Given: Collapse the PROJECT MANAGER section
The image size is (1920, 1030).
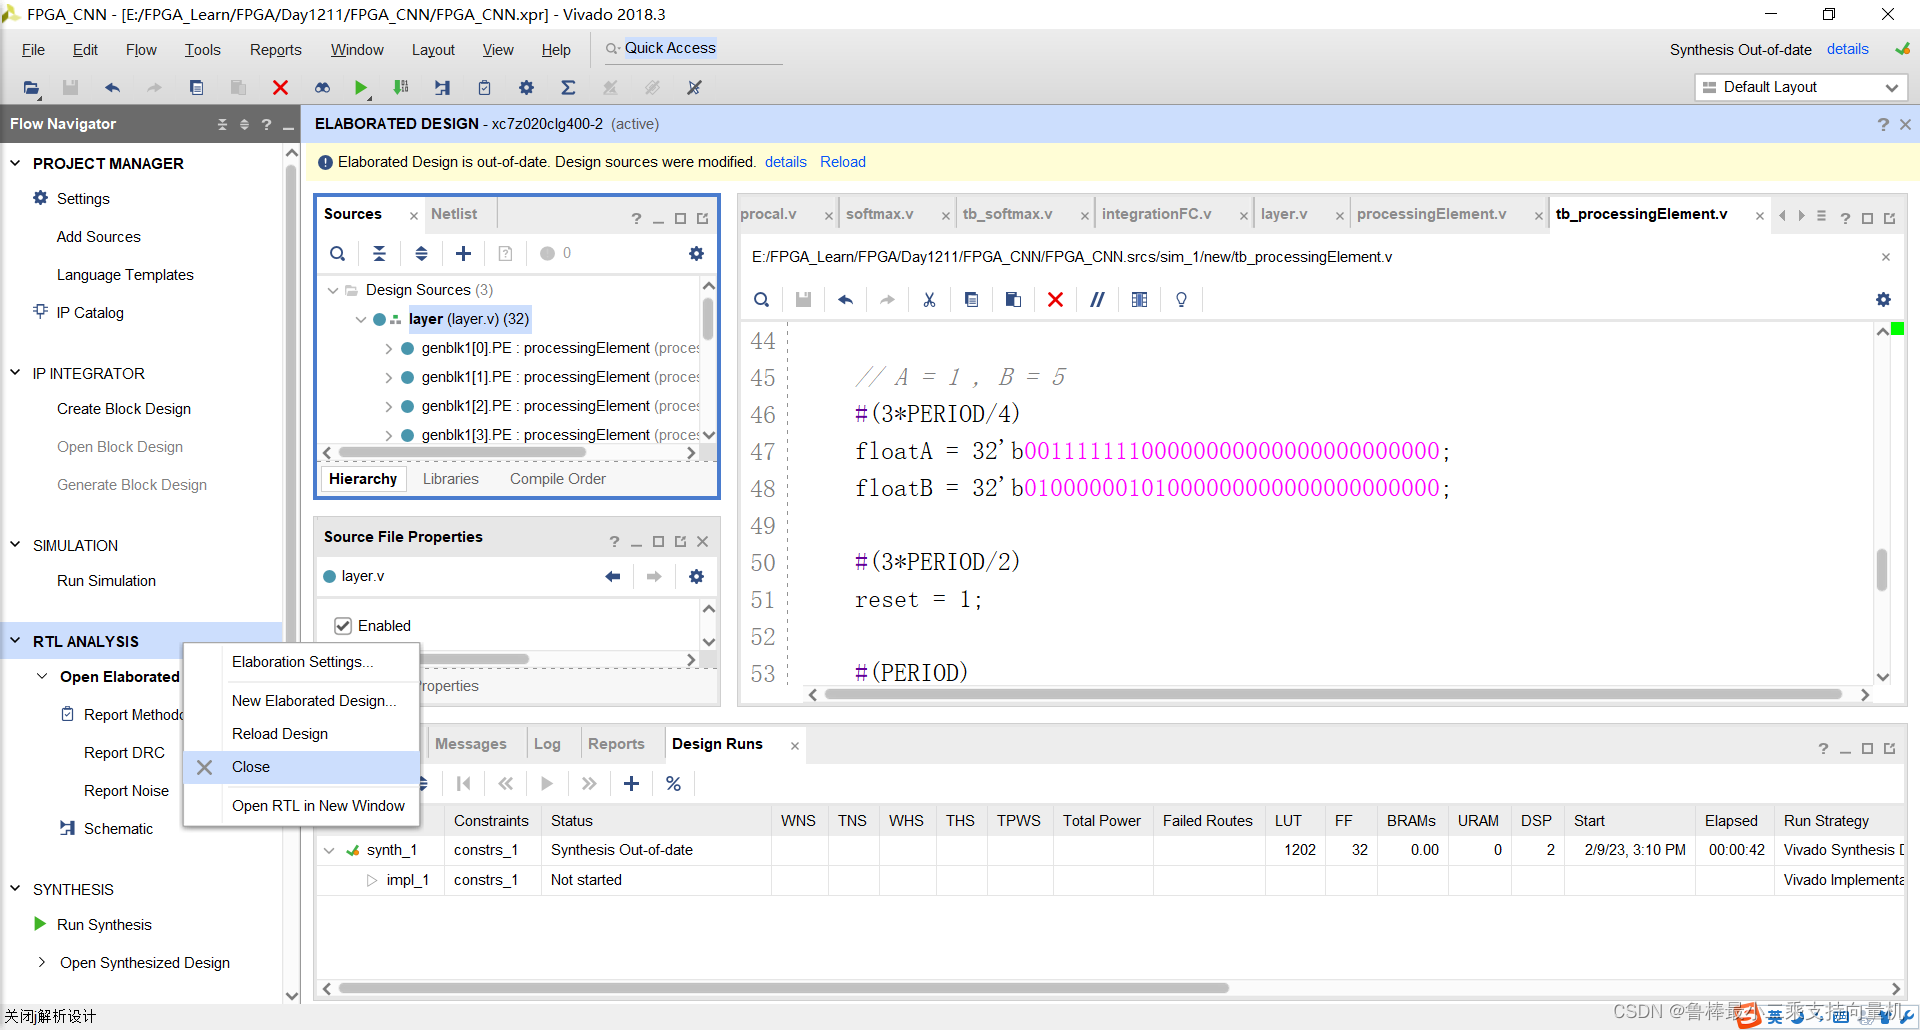Looking at the screenshot, I should click(x=15, y=163).
